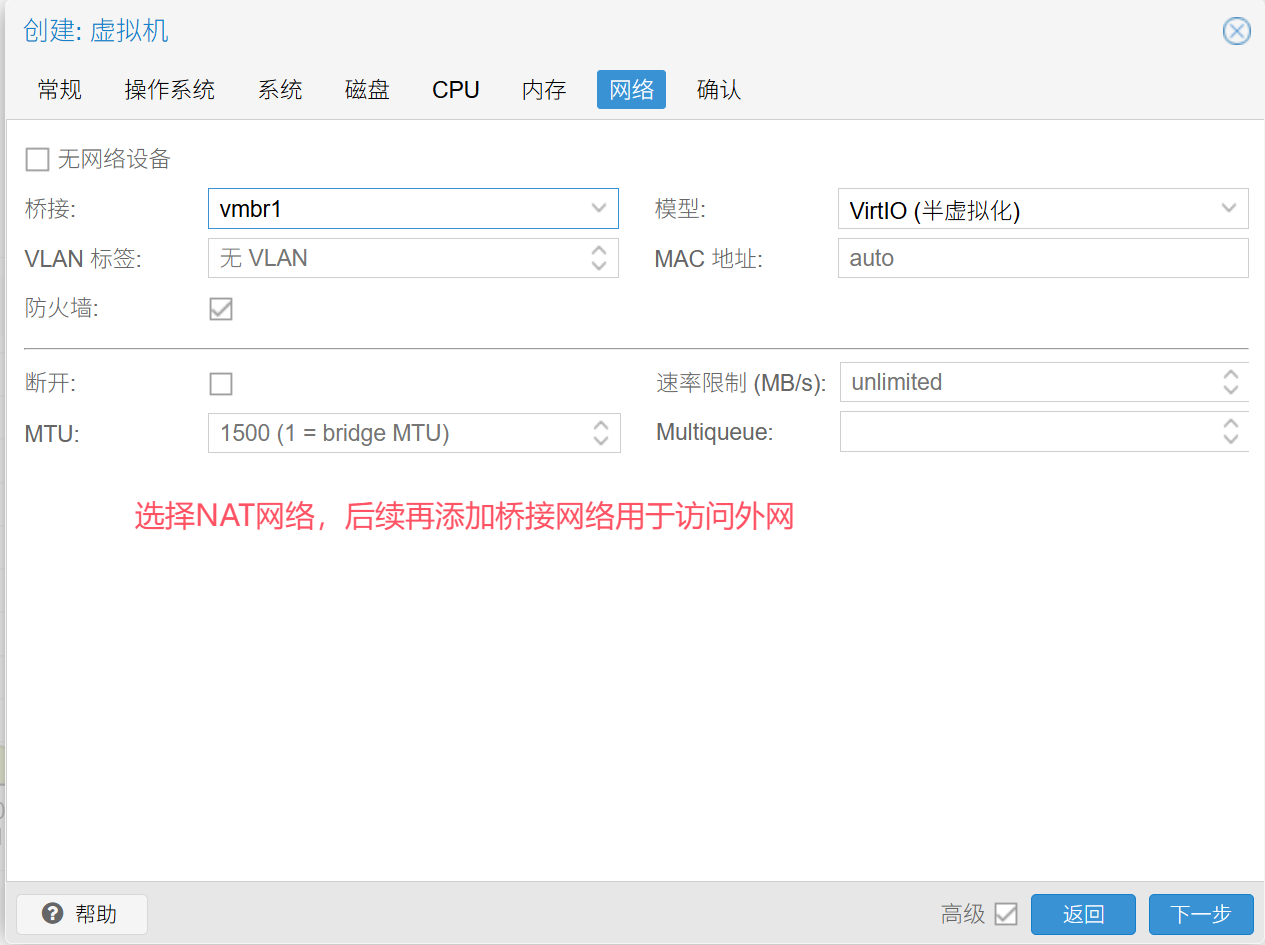1265x945 pixels.
Task: Enable the no network device checkbox
Action: coord(37,159)
